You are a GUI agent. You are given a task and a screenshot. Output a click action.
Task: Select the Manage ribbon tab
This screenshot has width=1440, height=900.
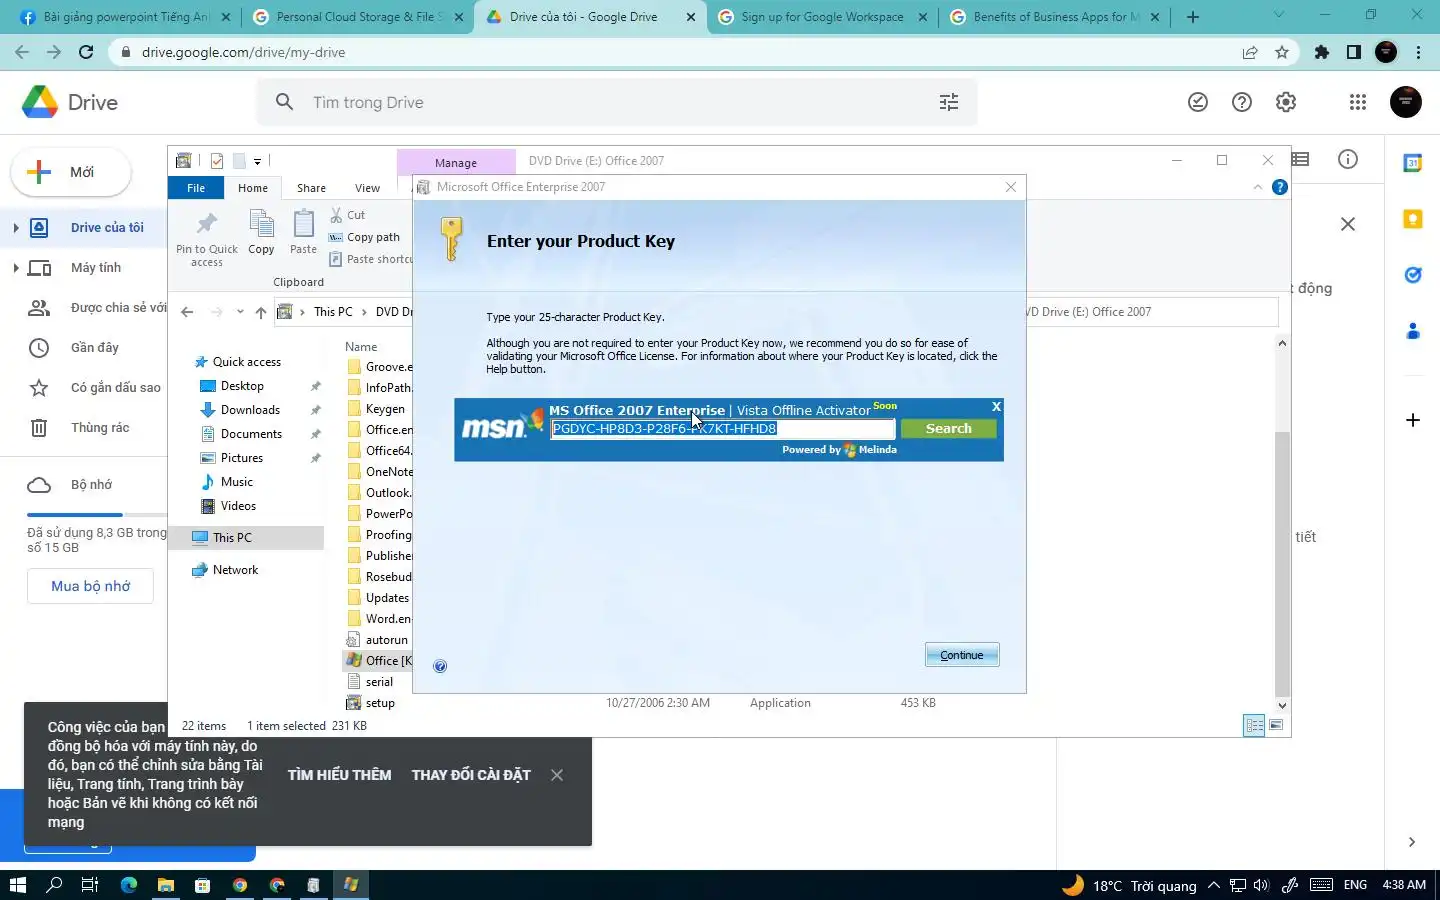coord(456,162)
